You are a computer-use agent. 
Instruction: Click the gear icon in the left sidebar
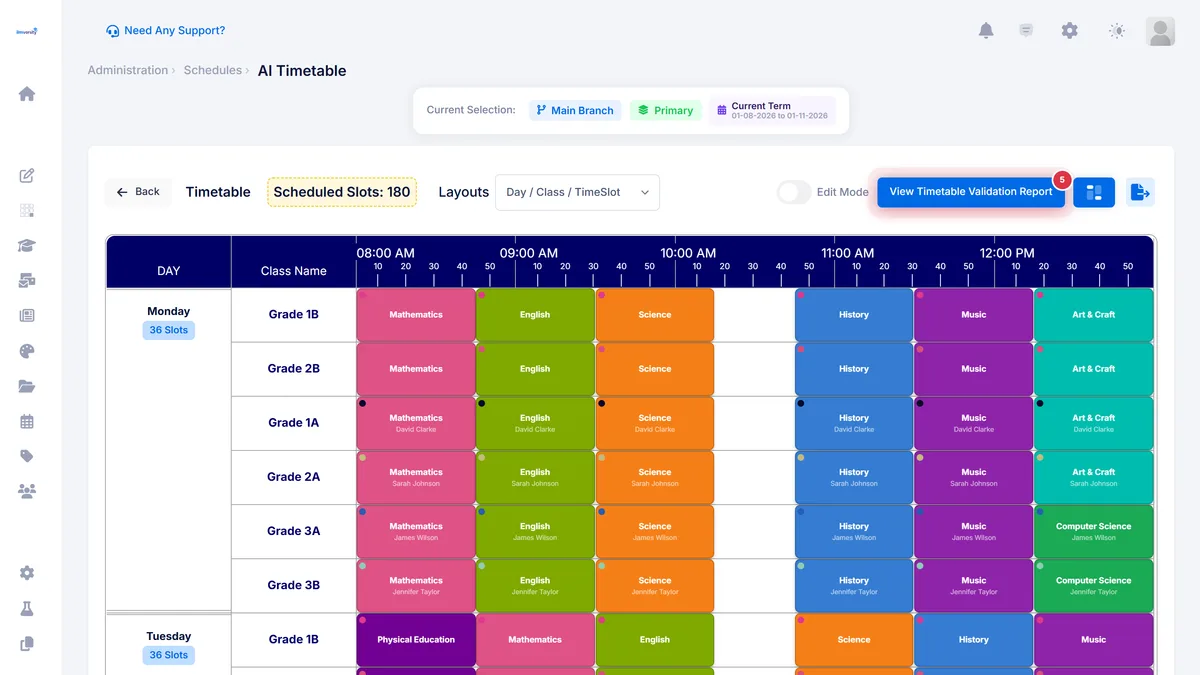pos(27,573)
